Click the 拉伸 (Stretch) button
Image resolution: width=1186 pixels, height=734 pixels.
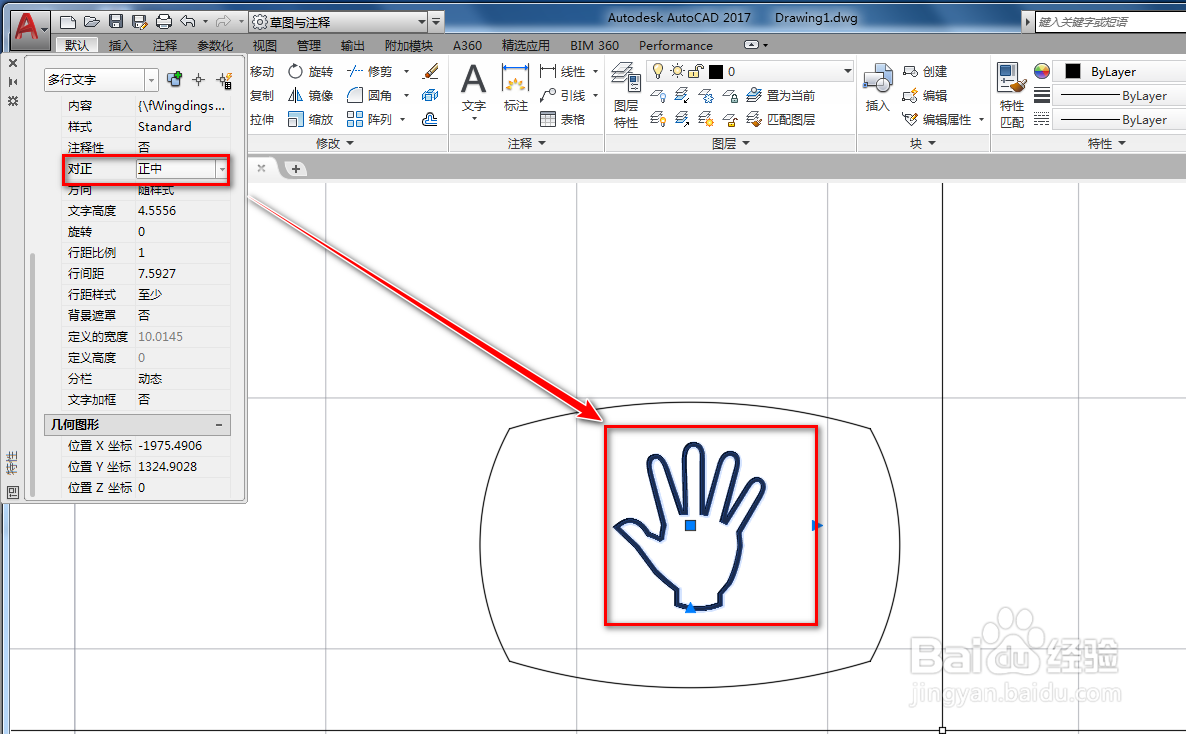[262, 120]
